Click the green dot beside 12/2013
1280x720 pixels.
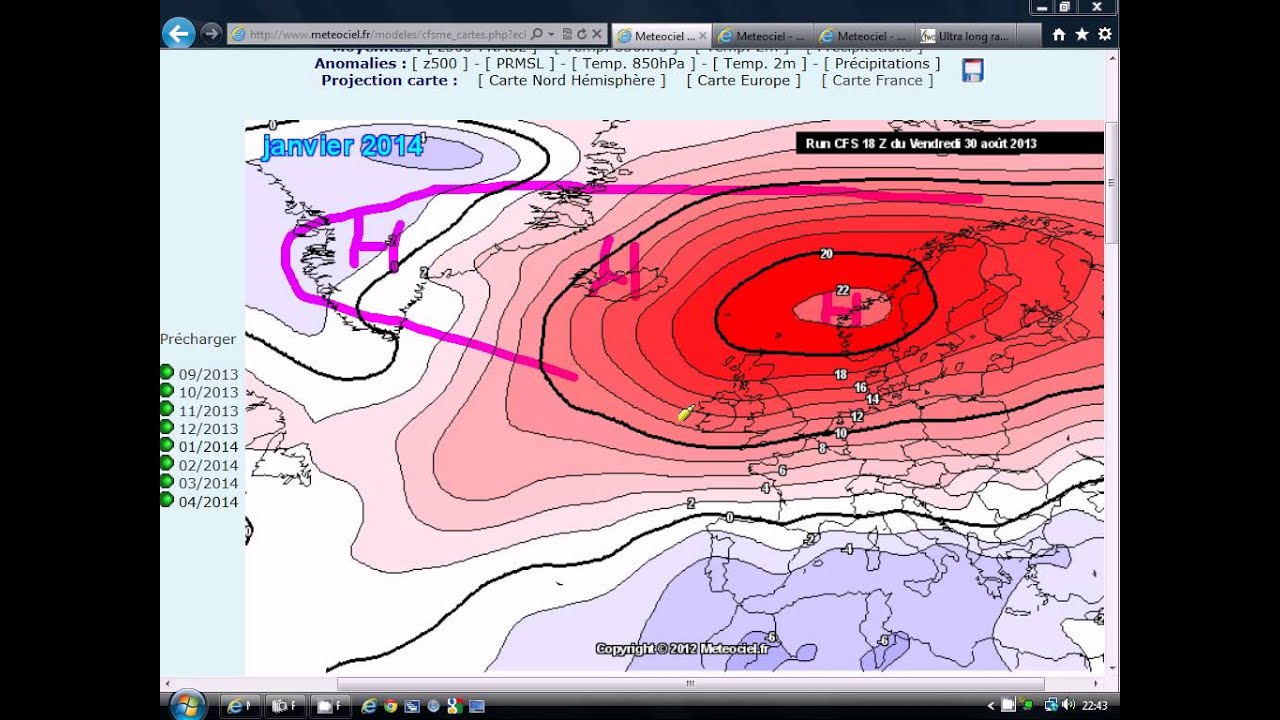(x=167, y=426)
